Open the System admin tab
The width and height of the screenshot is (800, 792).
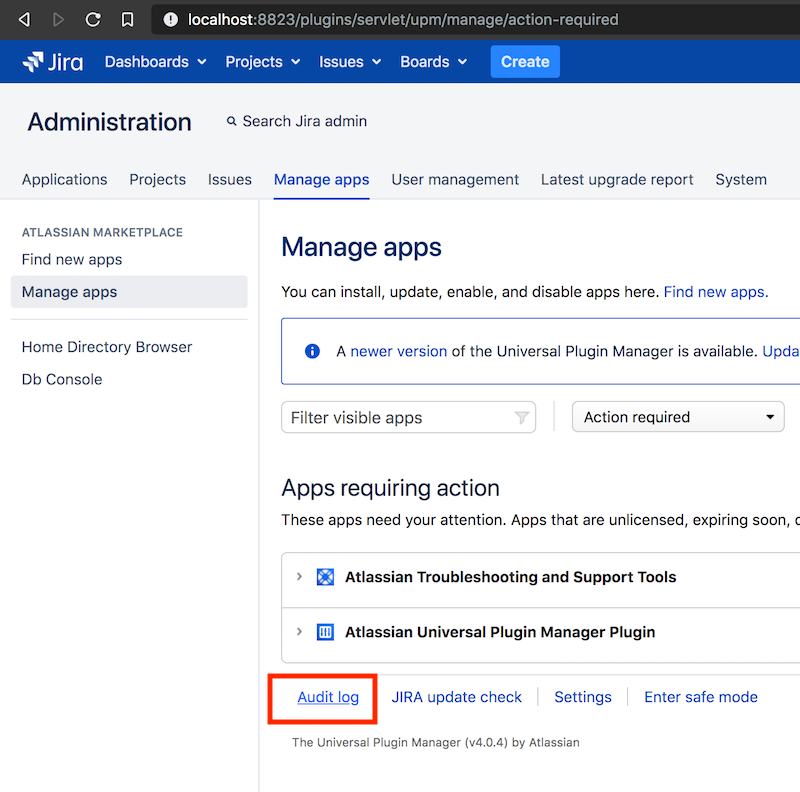[741, 180]
